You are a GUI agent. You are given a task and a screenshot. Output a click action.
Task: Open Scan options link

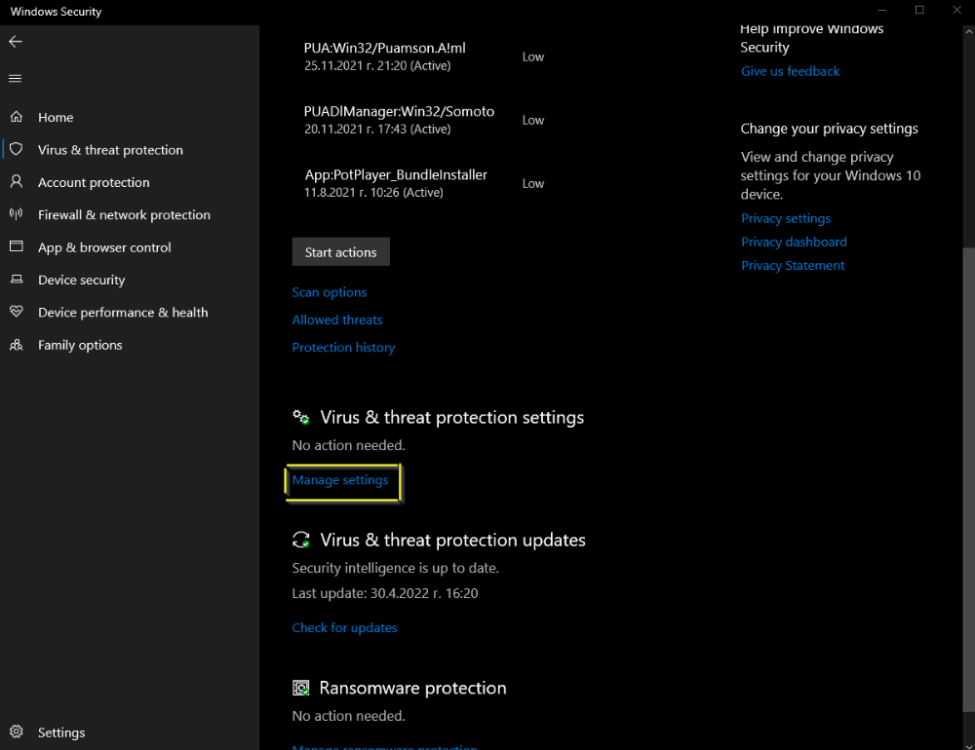(x=329, y=292)
